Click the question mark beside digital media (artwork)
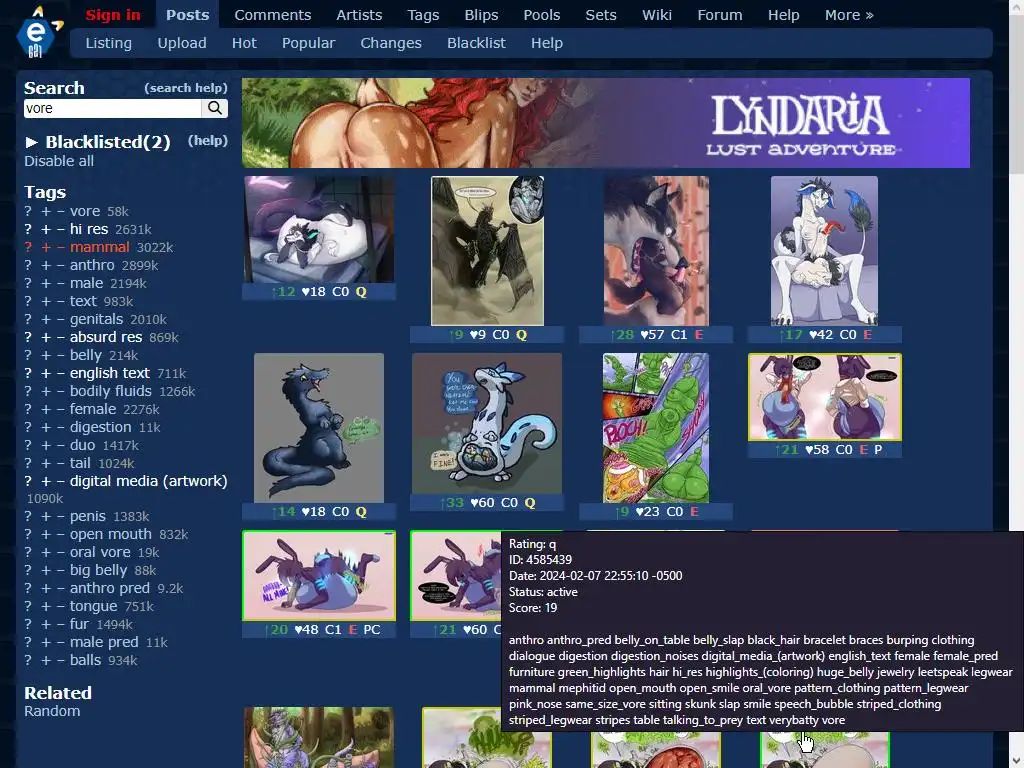 28,481
